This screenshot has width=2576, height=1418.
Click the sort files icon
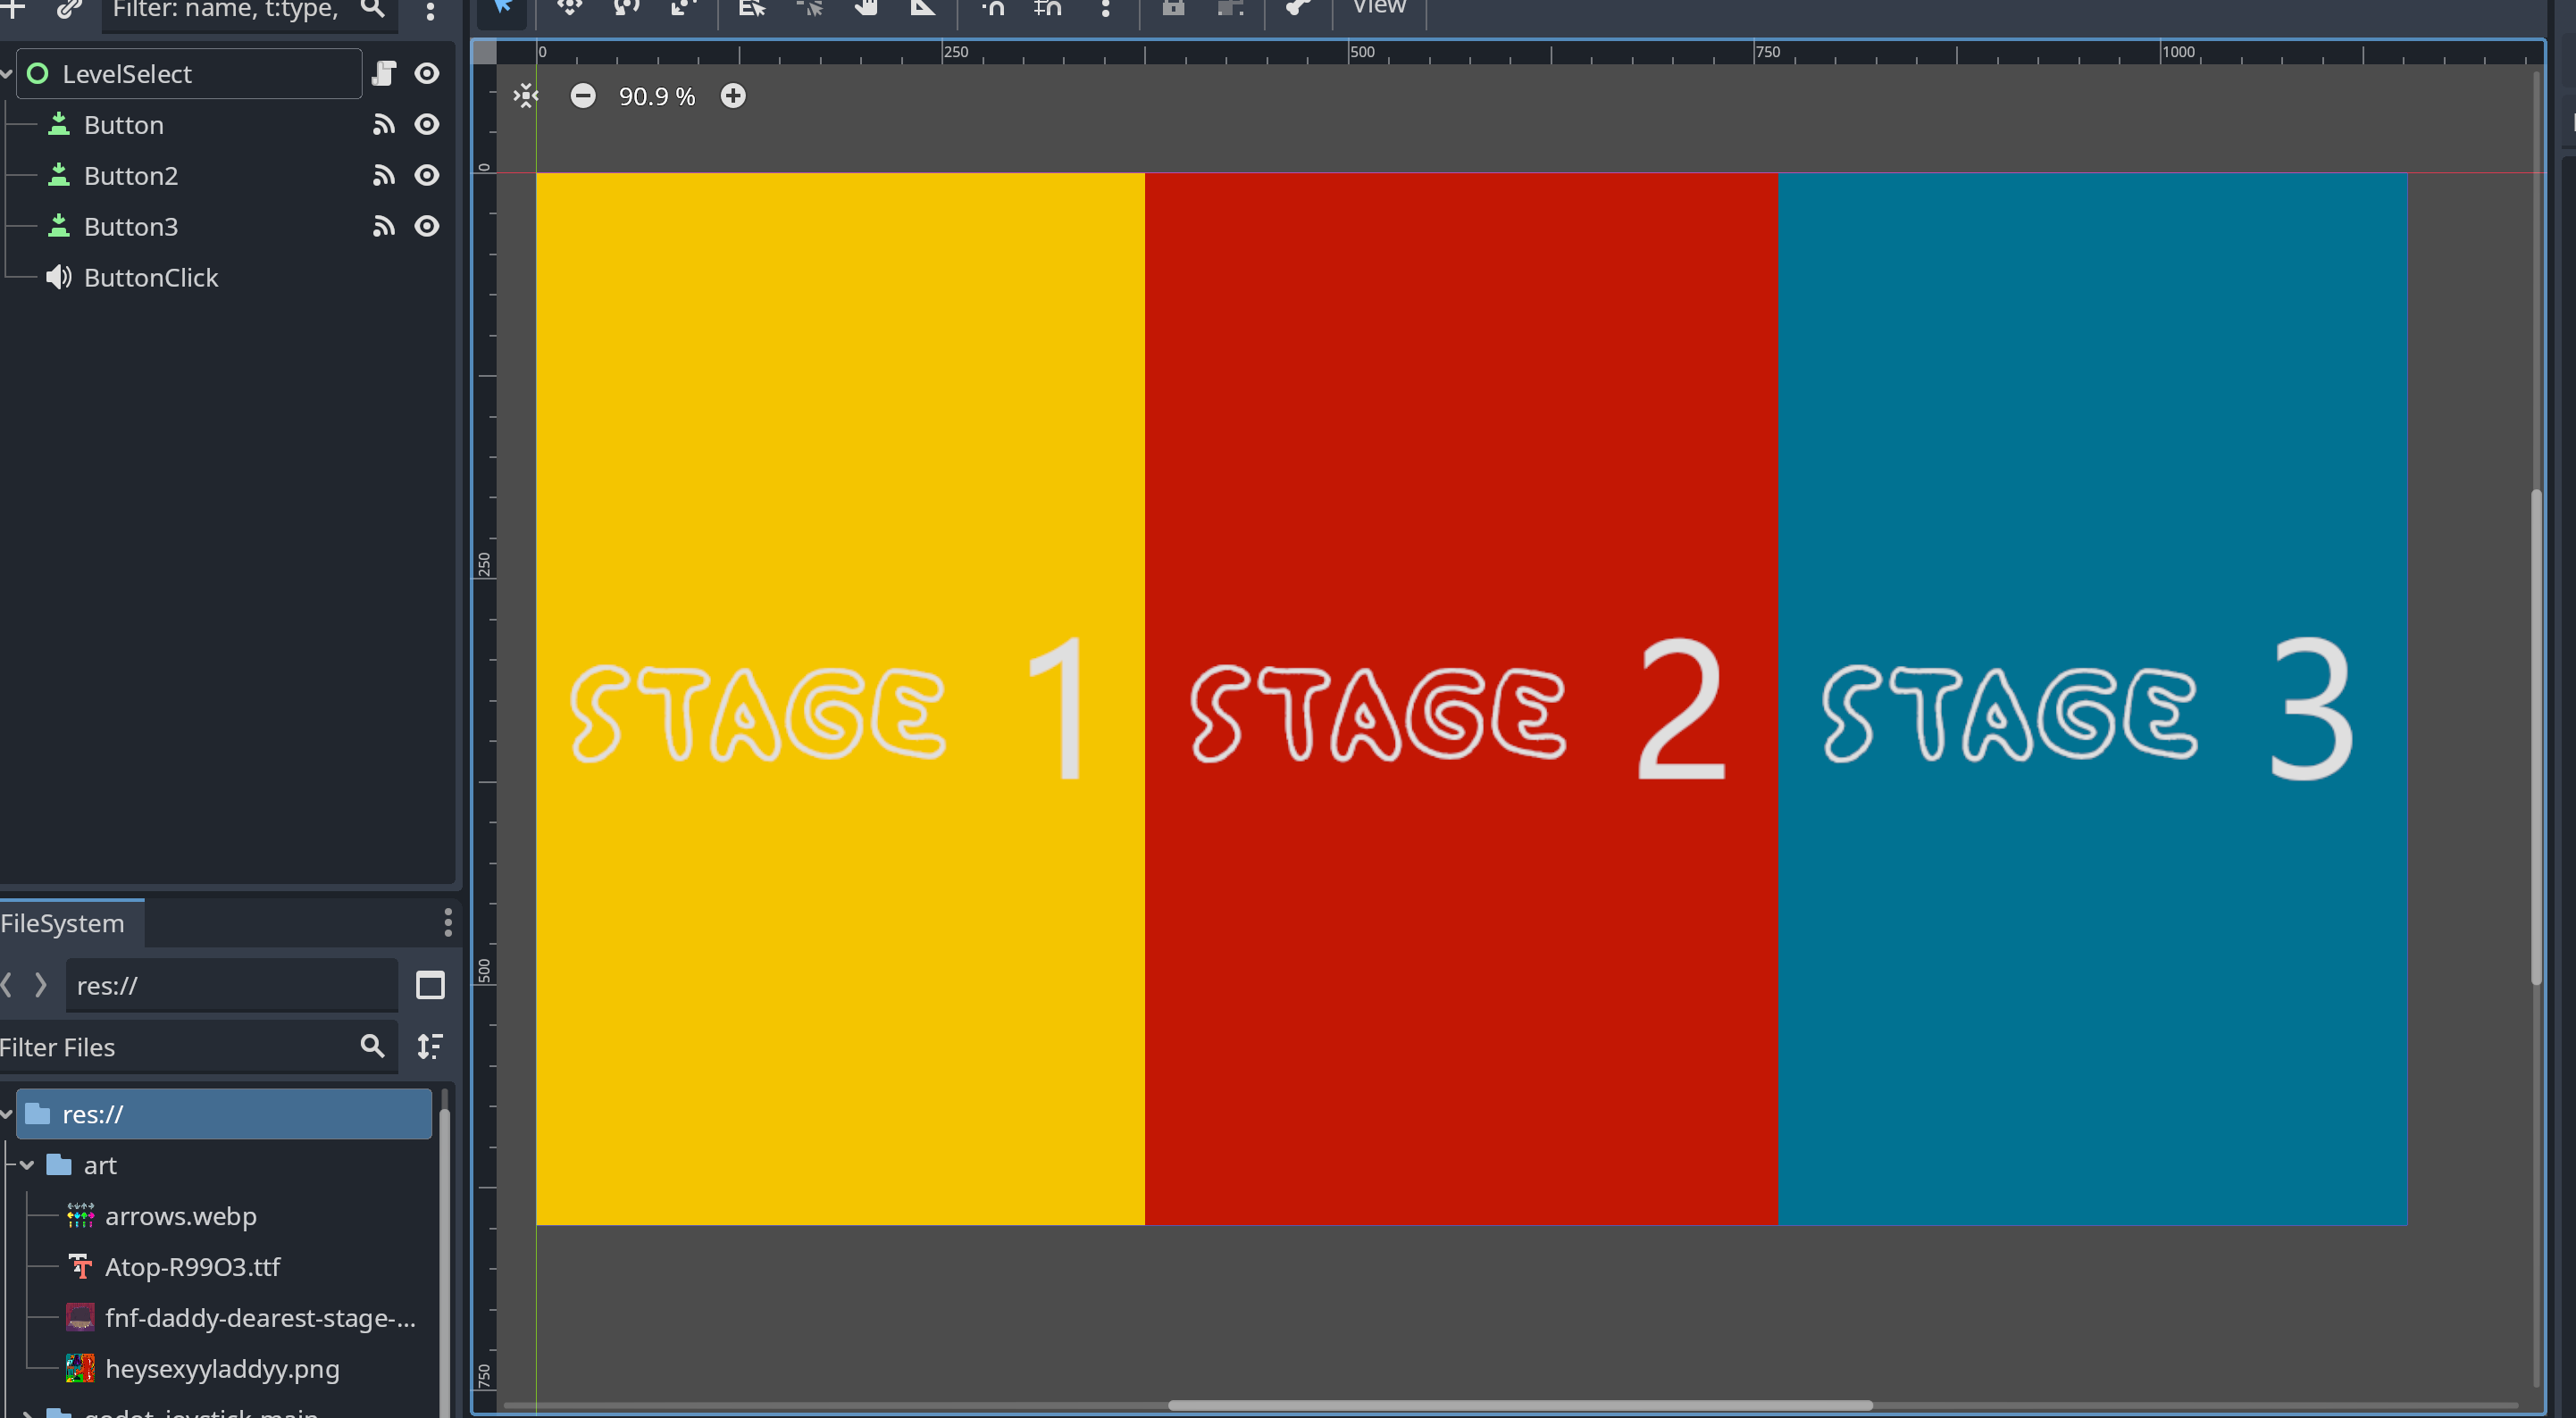click(x=430, y=1046)
